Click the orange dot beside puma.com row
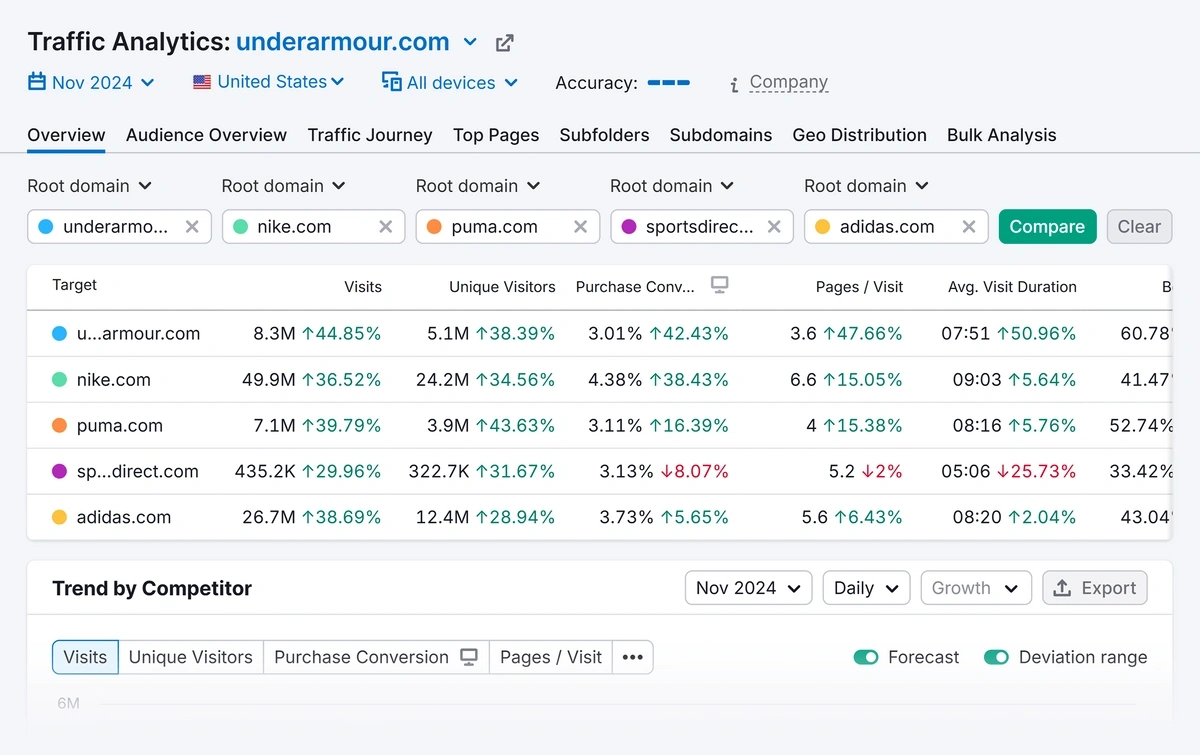The width and height of the screenshot is (1200, 755). pyautogui.click(x=60, y=426)
